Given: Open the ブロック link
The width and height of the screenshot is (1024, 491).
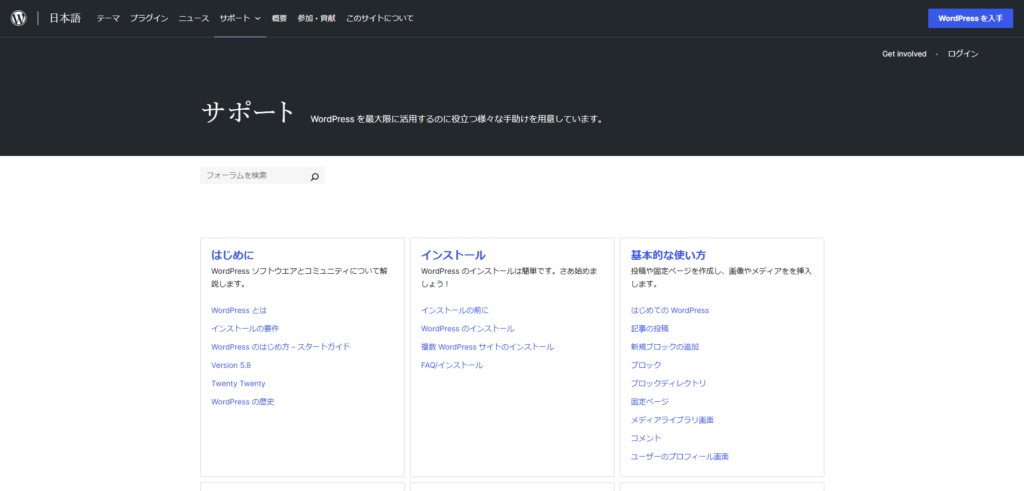Looking at the screenshot, I should click(x=647, y=365).
